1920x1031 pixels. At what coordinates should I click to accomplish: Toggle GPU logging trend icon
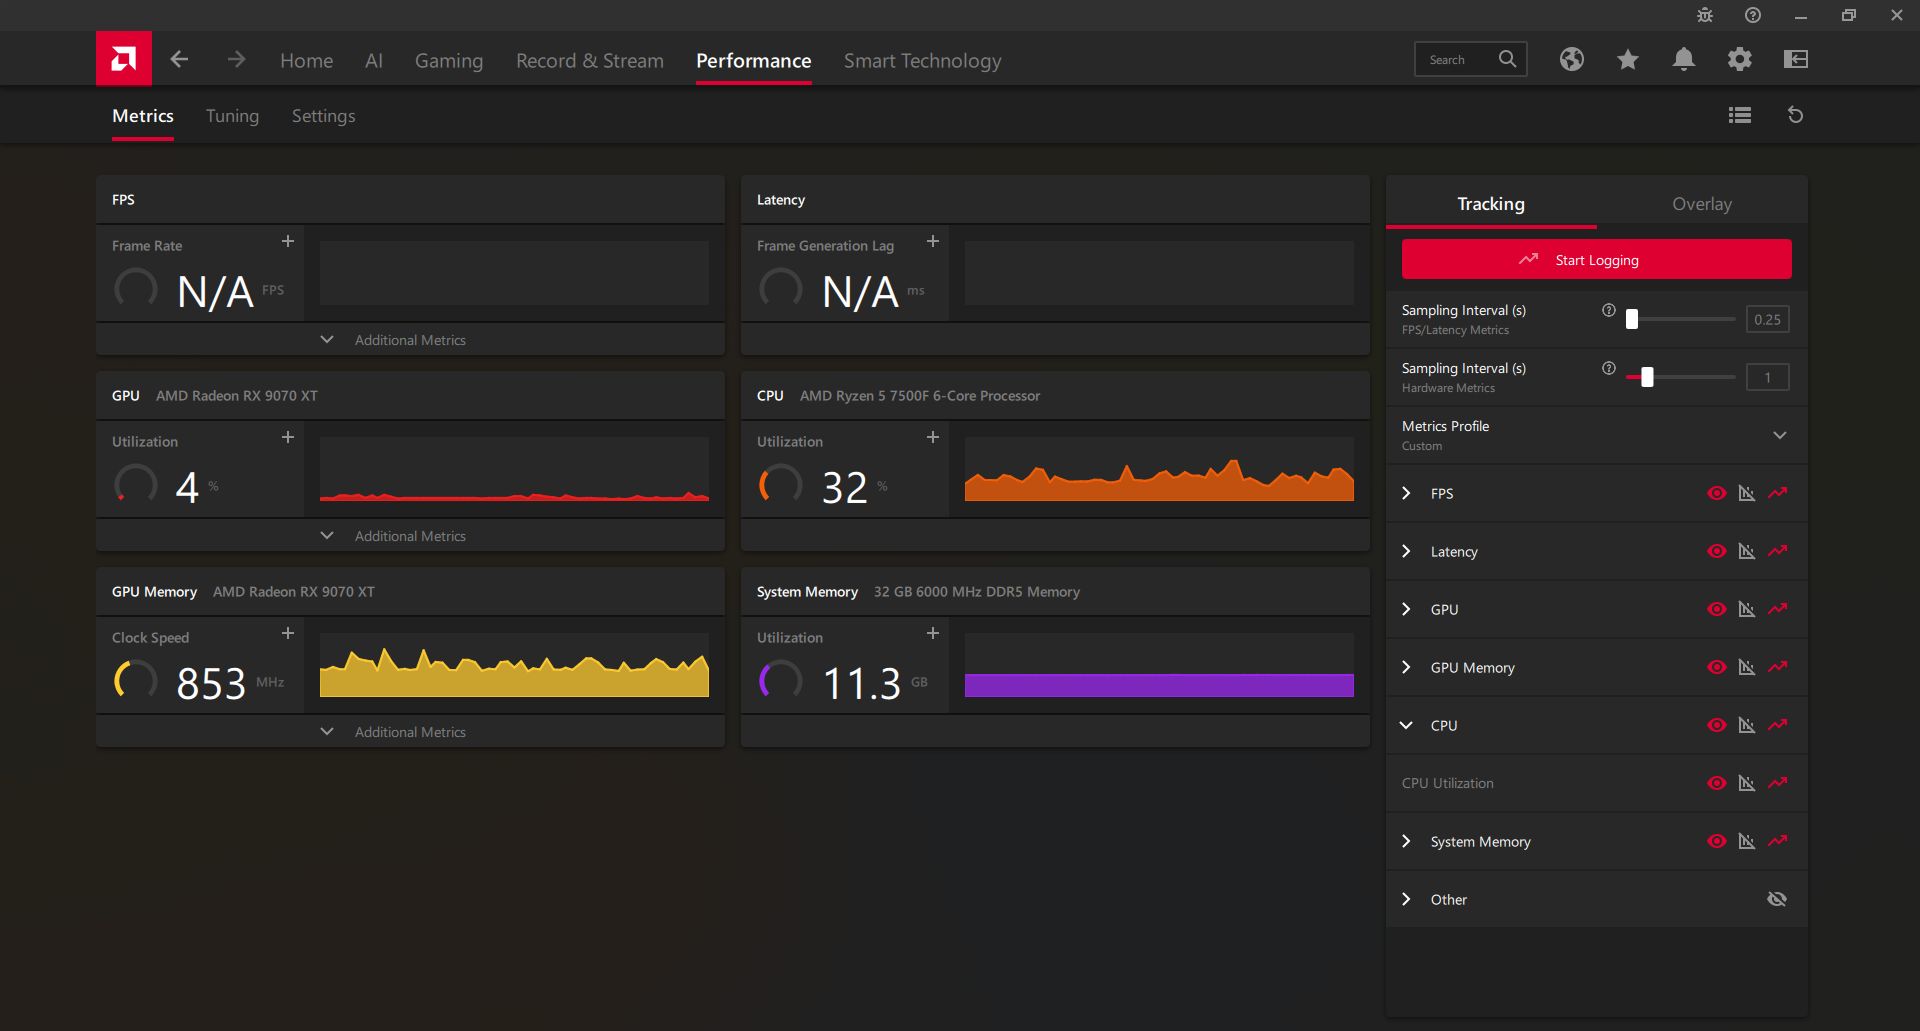[x=1778, y=609]
